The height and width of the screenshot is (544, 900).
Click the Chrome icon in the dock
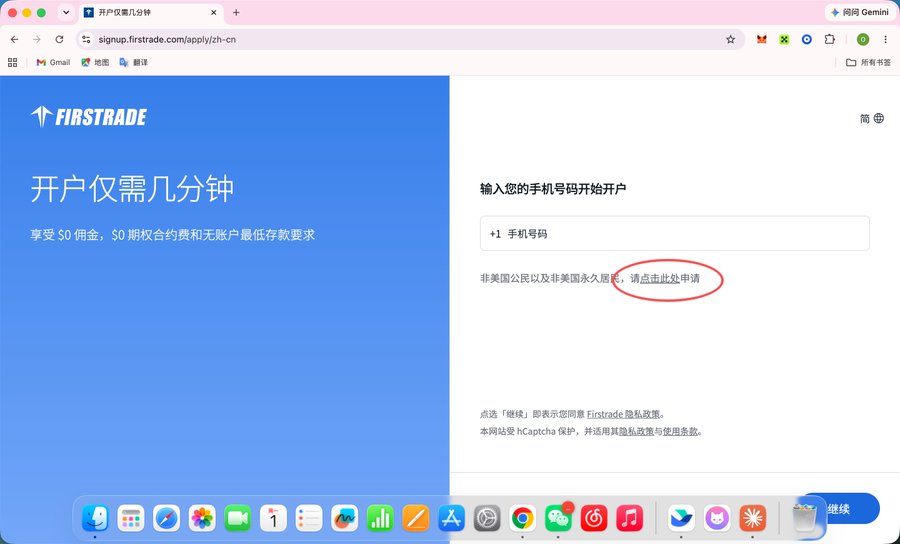coord(522,519)
